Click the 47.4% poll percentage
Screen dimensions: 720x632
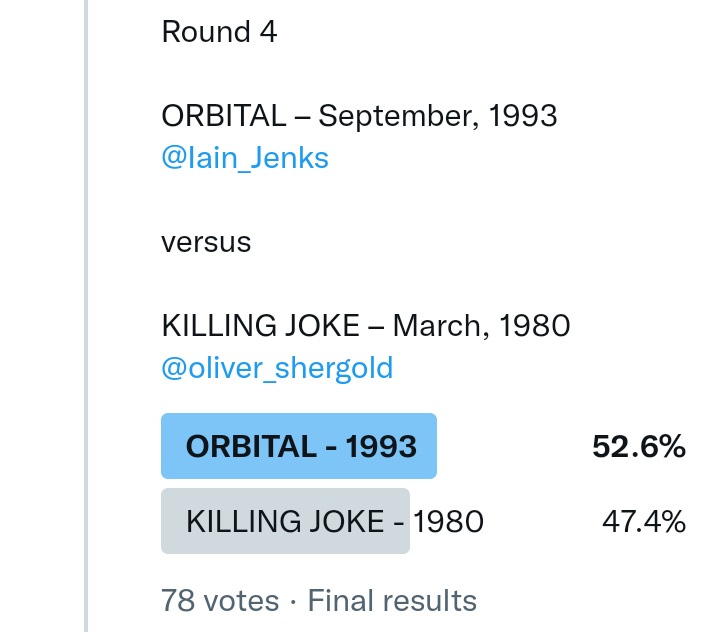(x=643, y=521)
